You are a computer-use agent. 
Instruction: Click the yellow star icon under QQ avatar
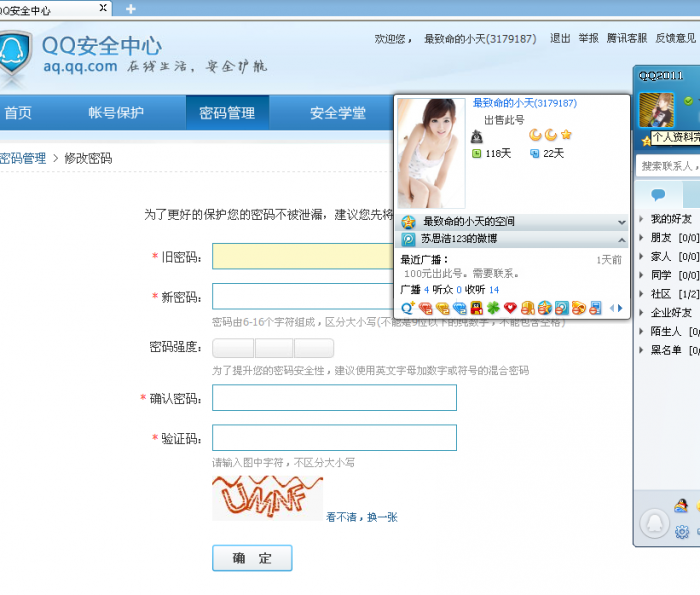(646, 142)
